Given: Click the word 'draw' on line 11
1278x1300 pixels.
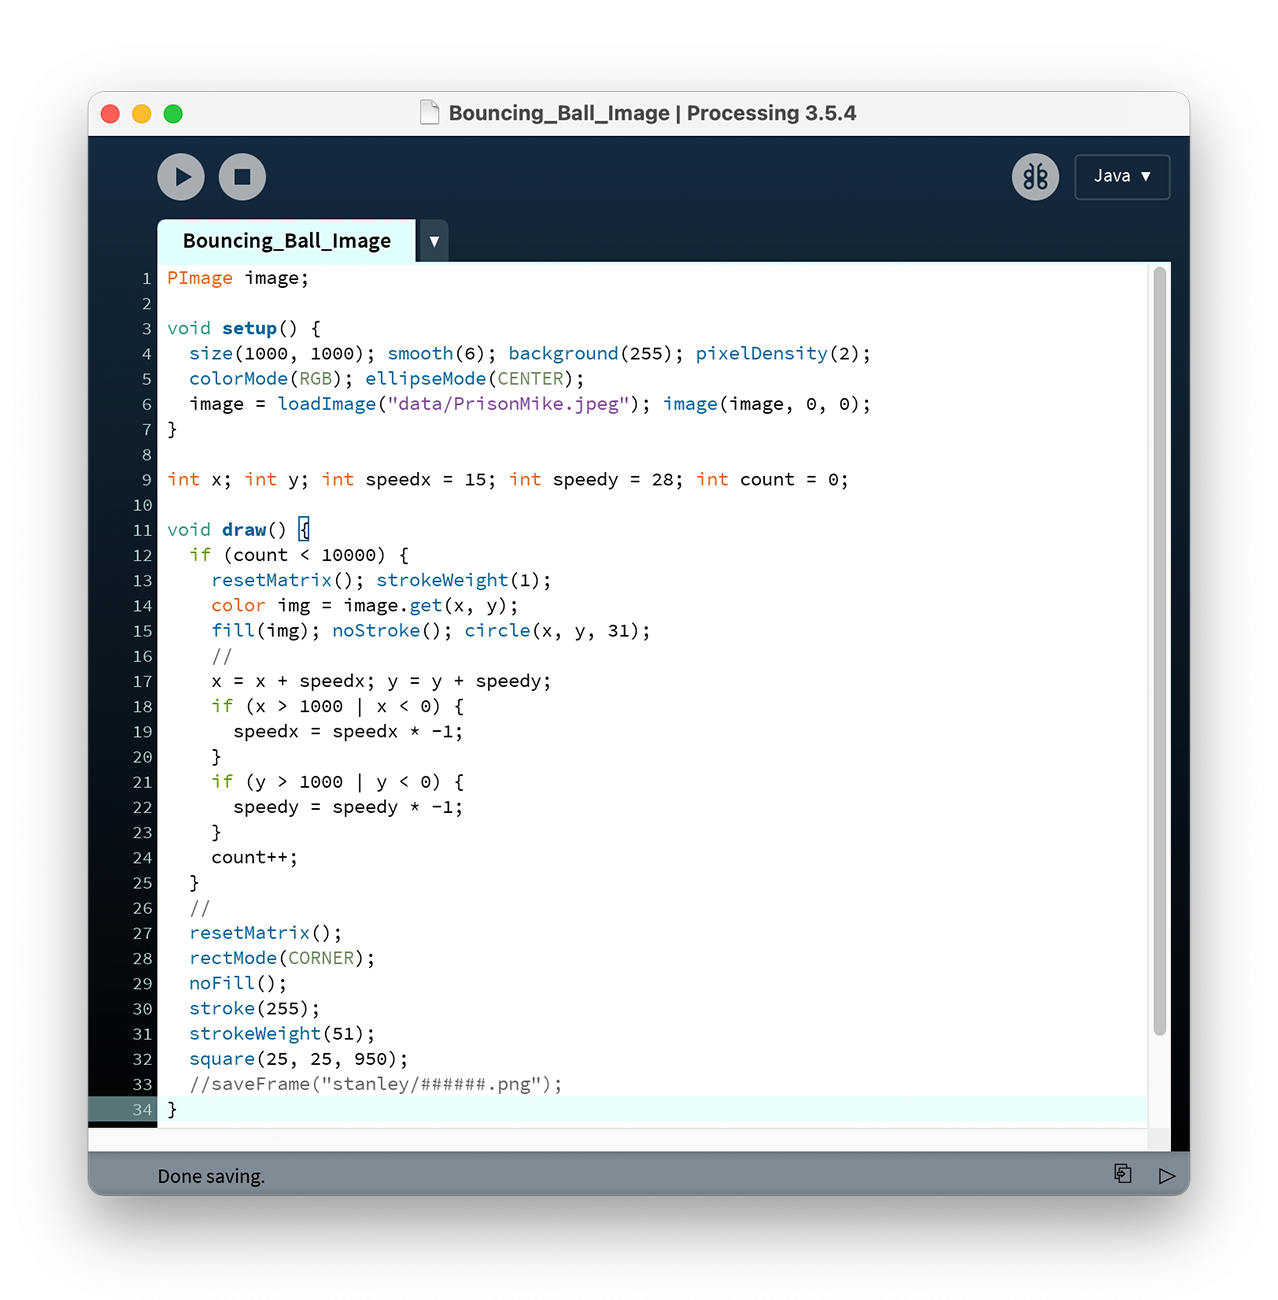Looking at the screenshot, I should pyautogui.click(x=244, y=529).
